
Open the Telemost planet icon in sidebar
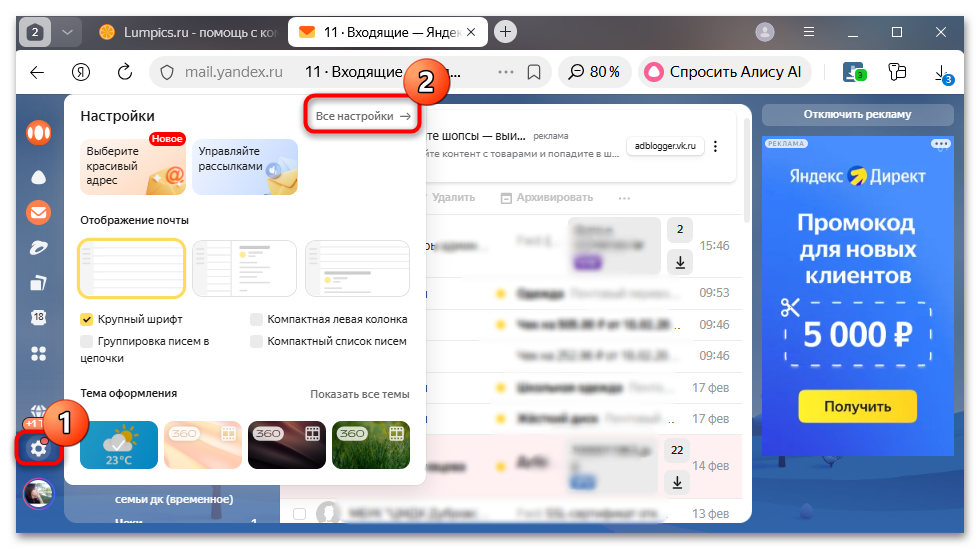(x=38, y=248)
